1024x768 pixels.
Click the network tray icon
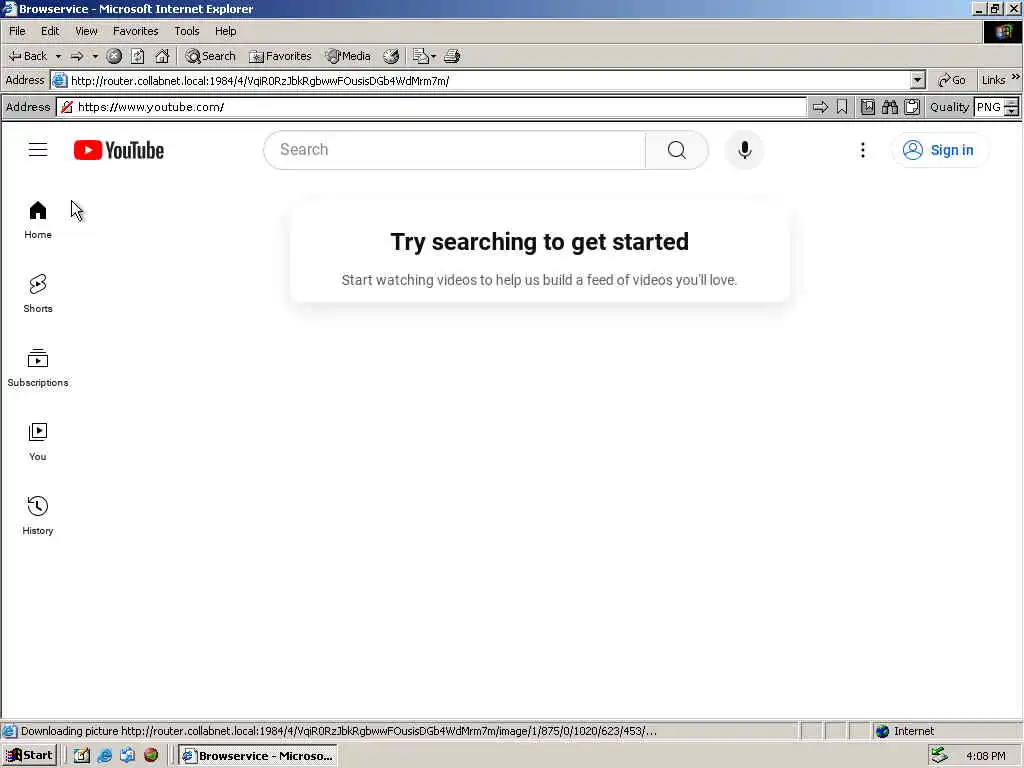[x=939, y=756]
